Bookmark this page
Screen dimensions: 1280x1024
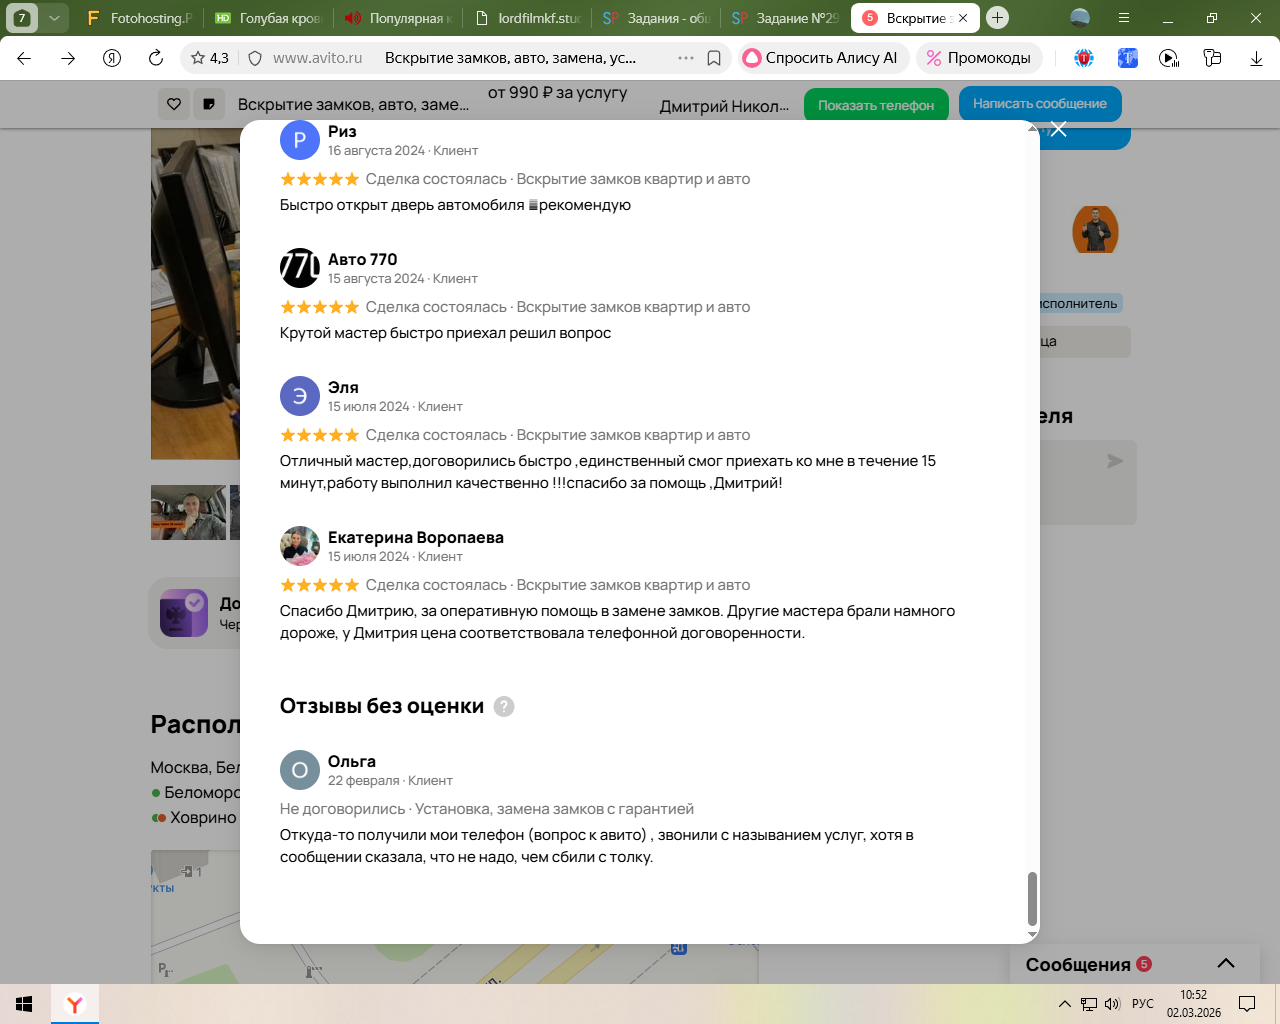pyautogui.click(x=714, y=58)
